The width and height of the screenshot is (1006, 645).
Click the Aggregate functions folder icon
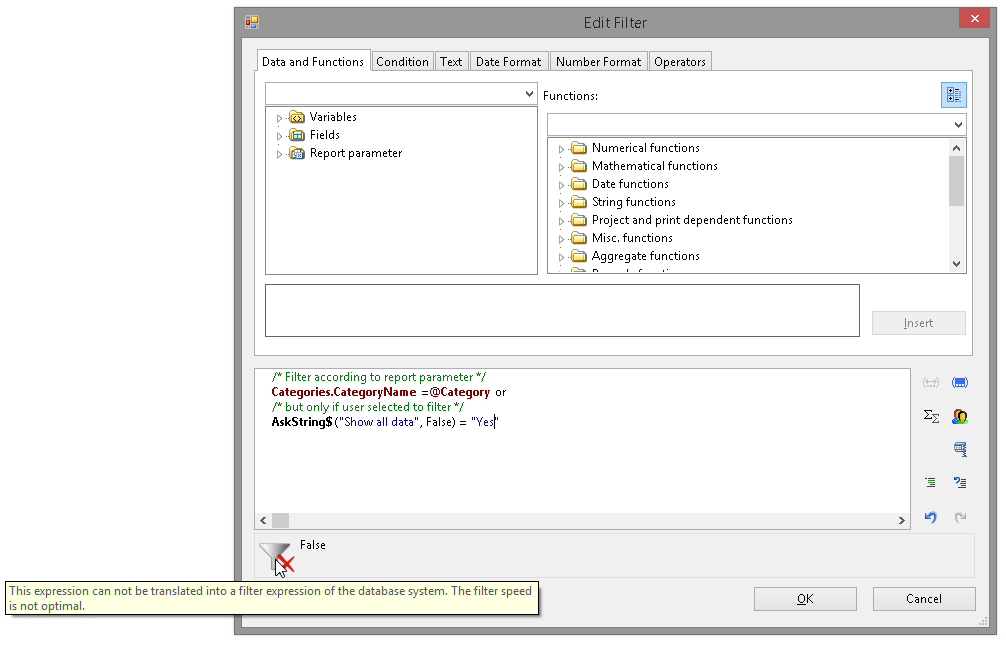tap(579, 256)
